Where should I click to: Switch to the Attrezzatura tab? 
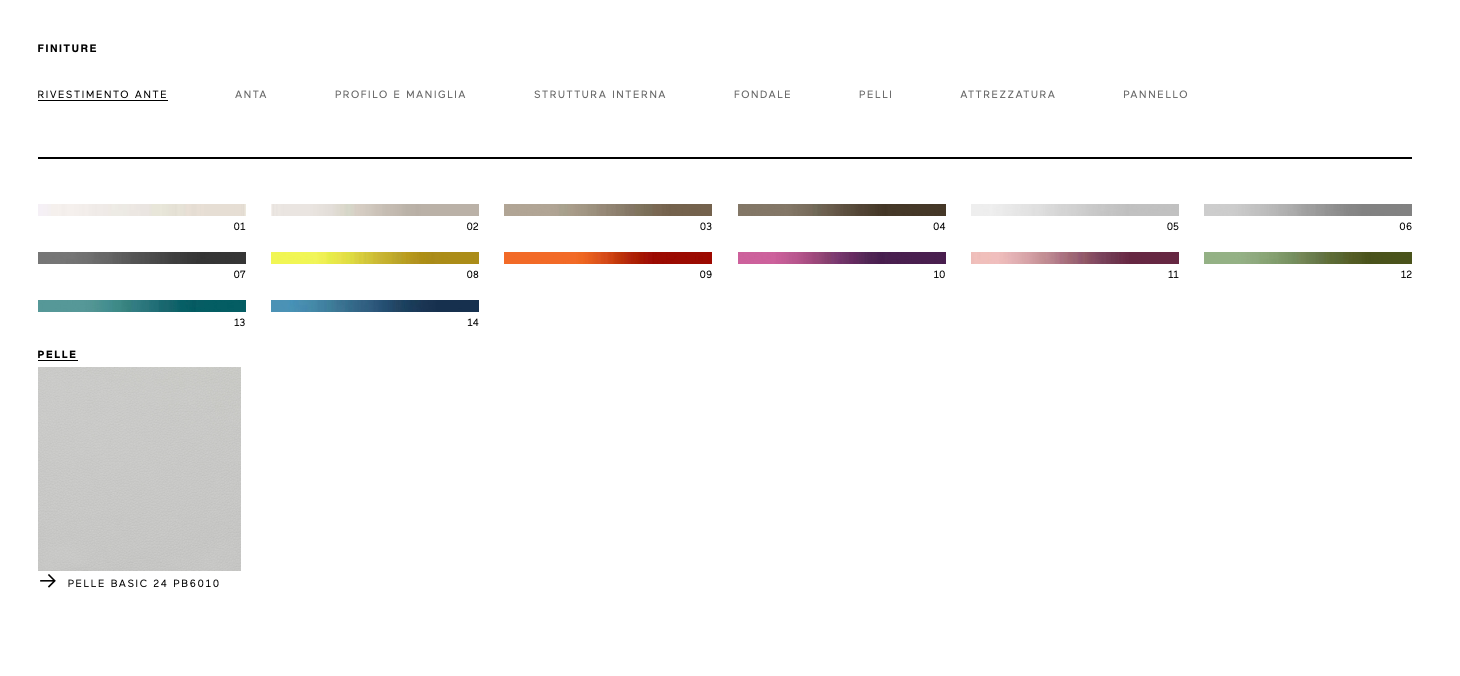(x=1007, y=95)
